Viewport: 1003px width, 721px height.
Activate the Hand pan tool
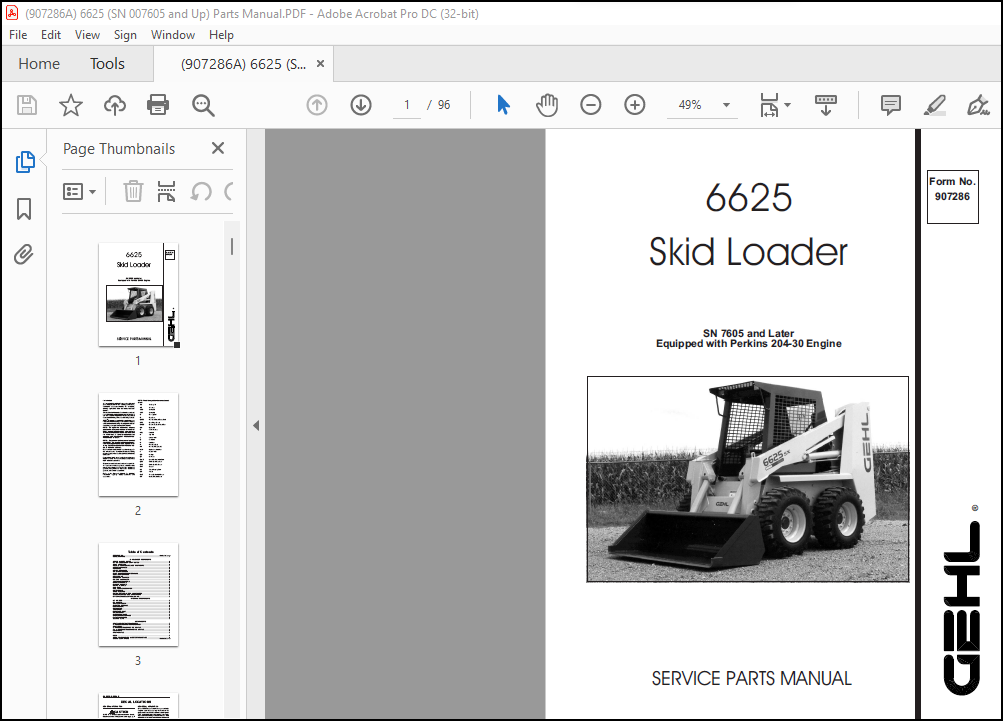(x=547, y=105)
